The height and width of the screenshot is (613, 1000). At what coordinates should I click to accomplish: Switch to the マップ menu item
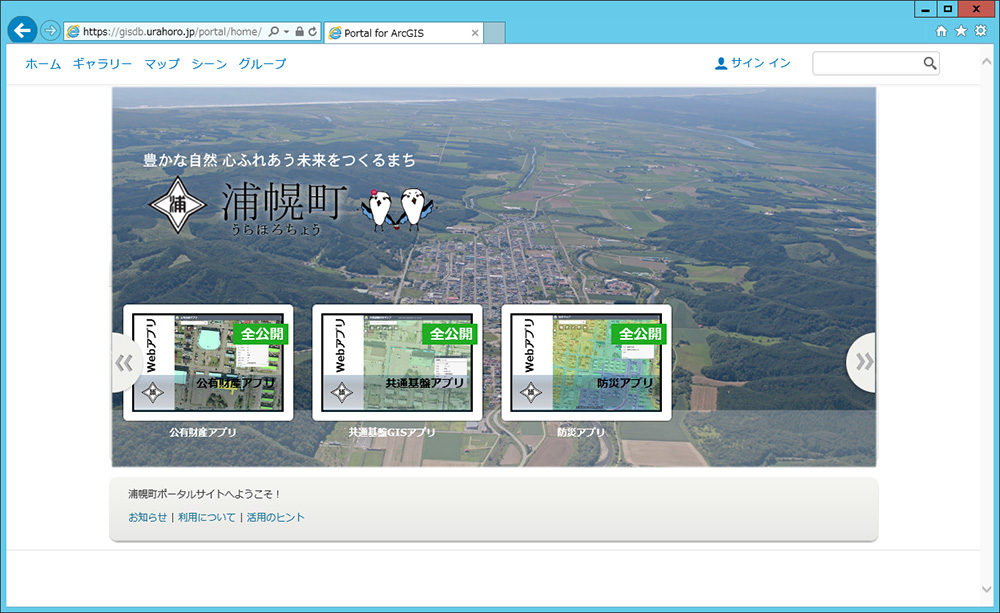coord(161,63)
